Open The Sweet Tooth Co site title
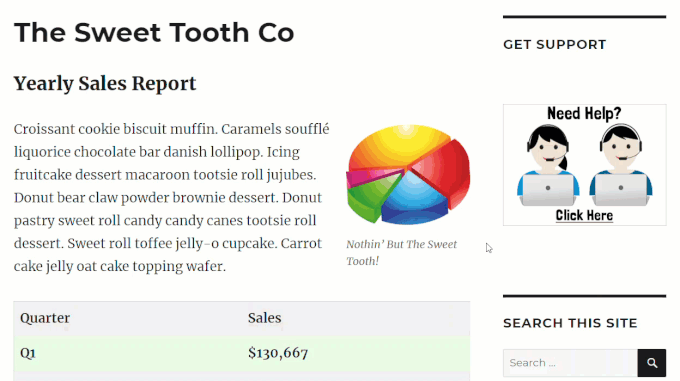This screenshot has height=381, width=680. click(154, 33)
